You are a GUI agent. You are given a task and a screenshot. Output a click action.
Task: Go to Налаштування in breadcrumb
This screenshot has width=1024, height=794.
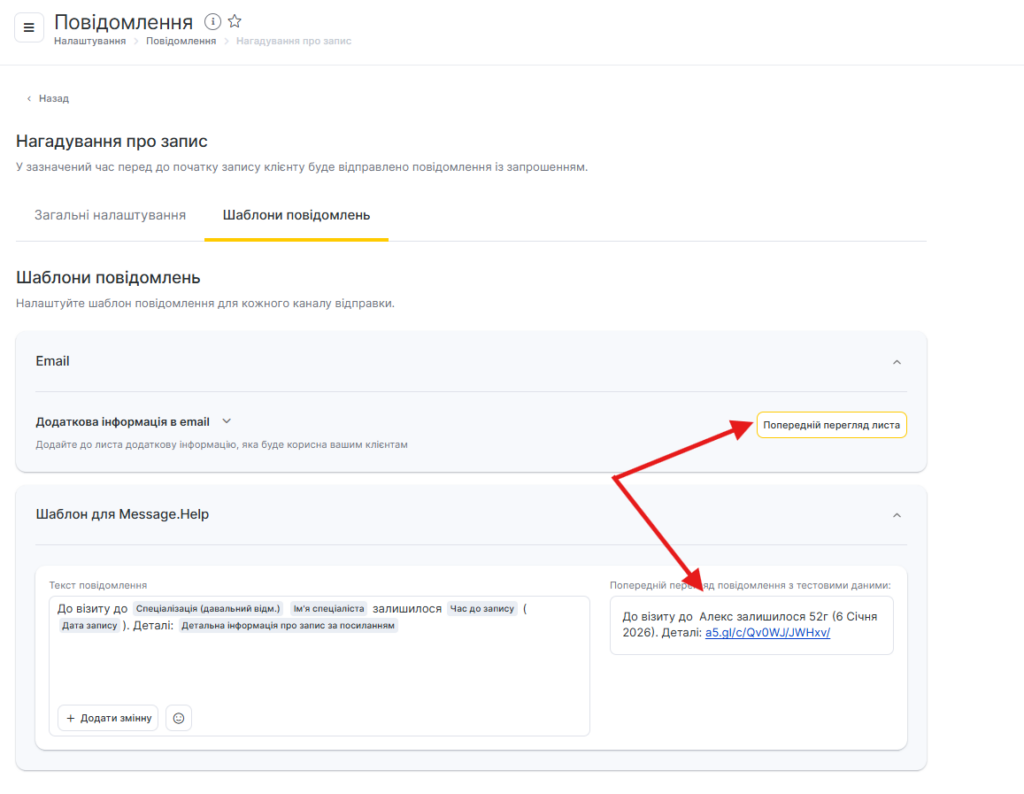(90, 41)
